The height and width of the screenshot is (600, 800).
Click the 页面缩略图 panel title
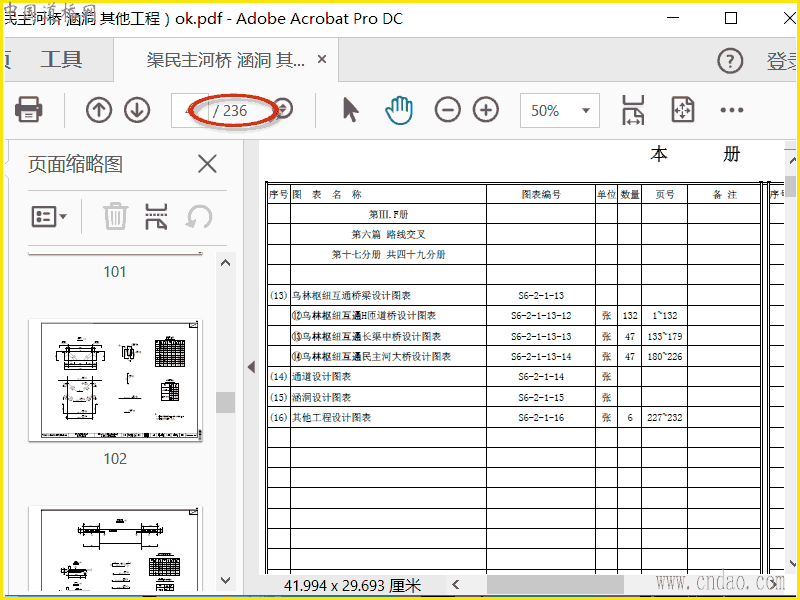tap(76, 164)
